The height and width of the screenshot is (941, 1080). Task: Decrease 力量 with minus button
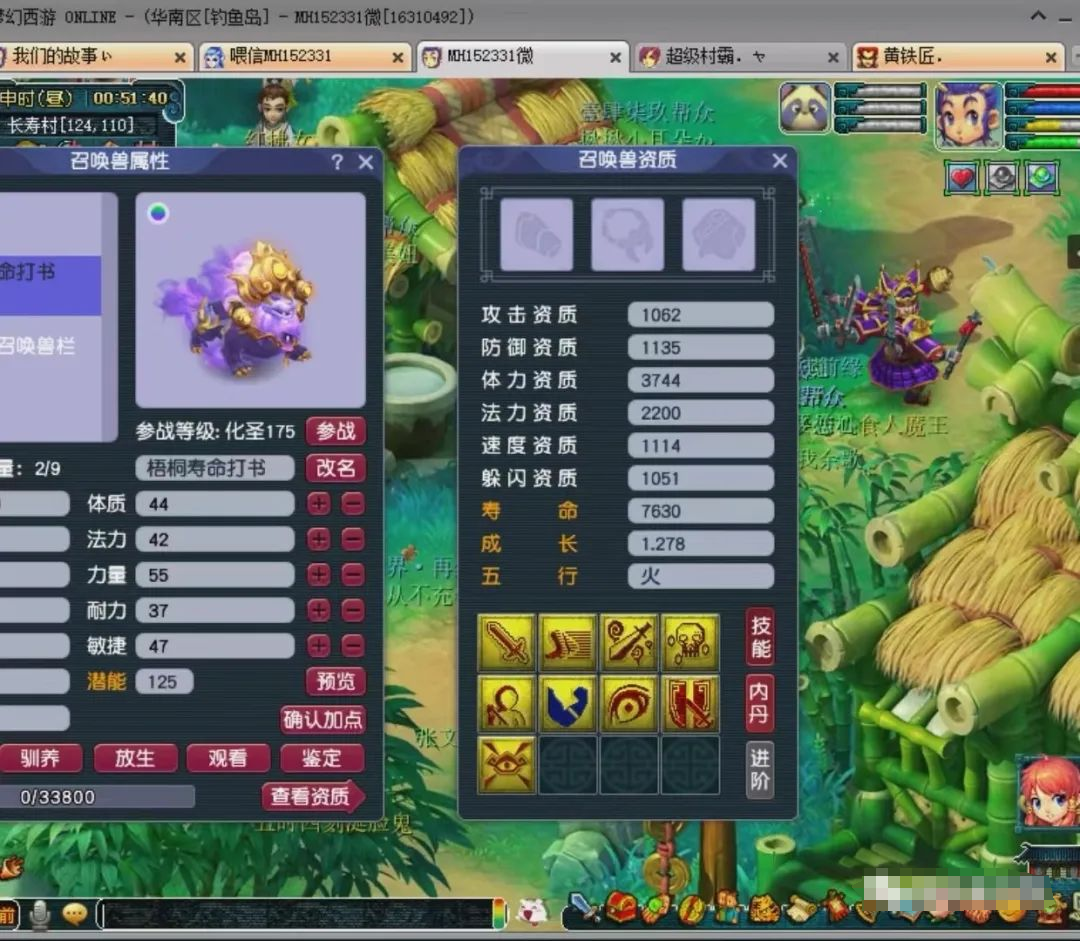[353, 575]
